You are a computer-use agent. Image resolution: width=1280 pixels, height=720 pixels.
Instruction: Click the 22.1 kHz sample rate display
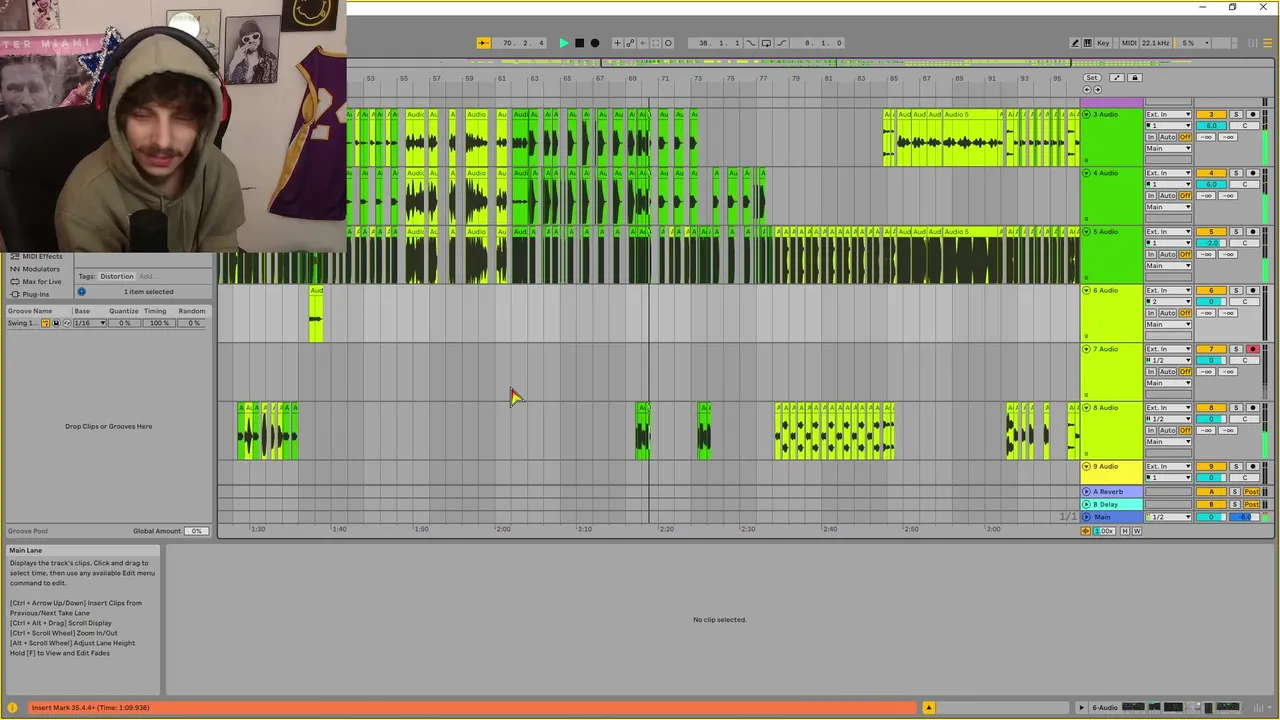point(1155,43)
